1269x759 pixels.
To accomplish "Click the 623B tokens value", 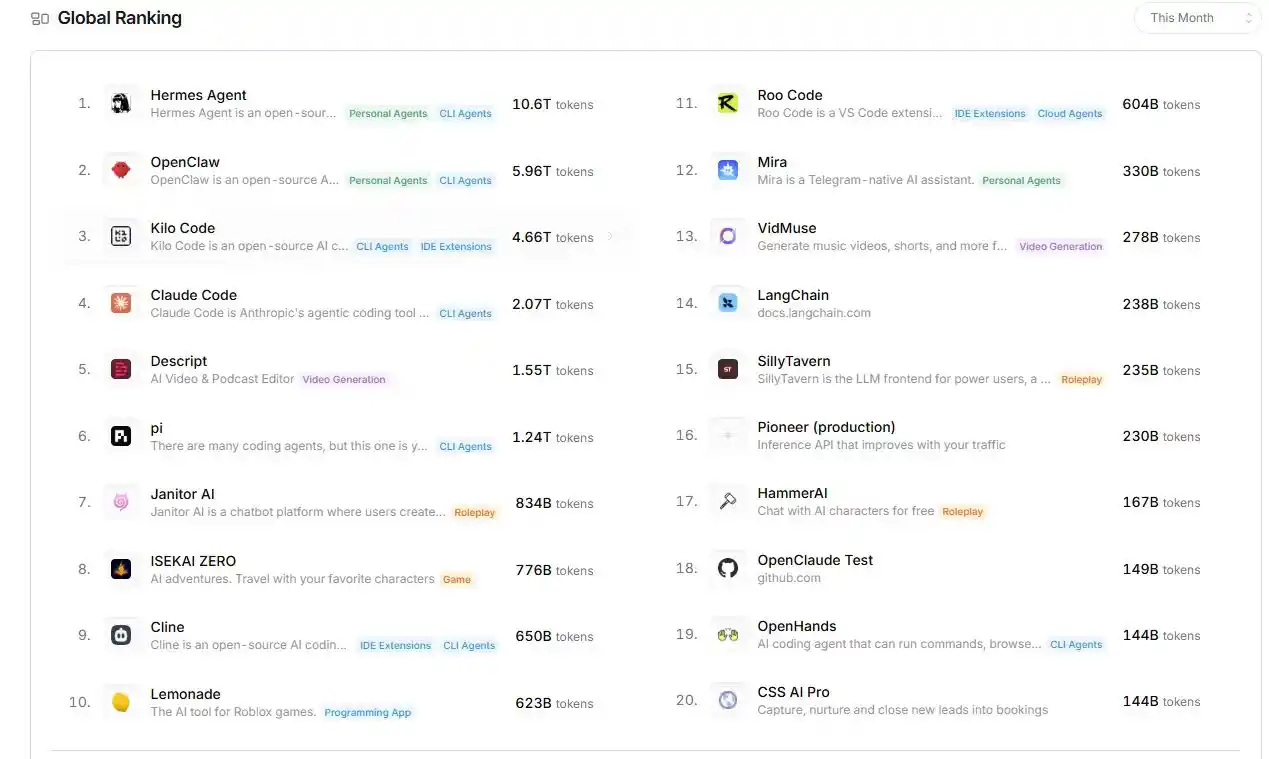I will (x=554, y=703).
